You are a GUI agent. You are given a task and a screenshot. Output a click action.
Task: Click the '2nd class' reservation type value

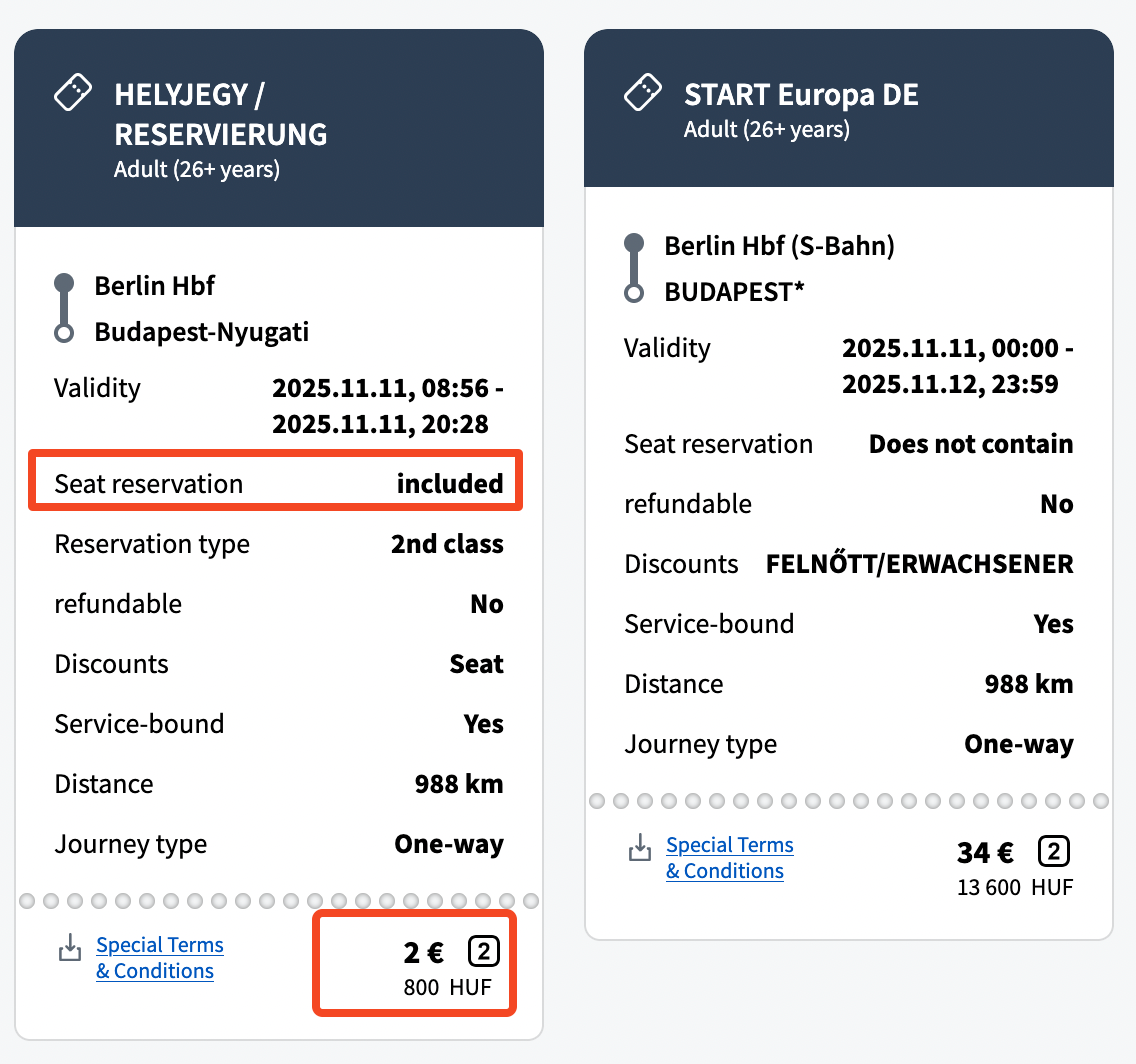point(446,544)
